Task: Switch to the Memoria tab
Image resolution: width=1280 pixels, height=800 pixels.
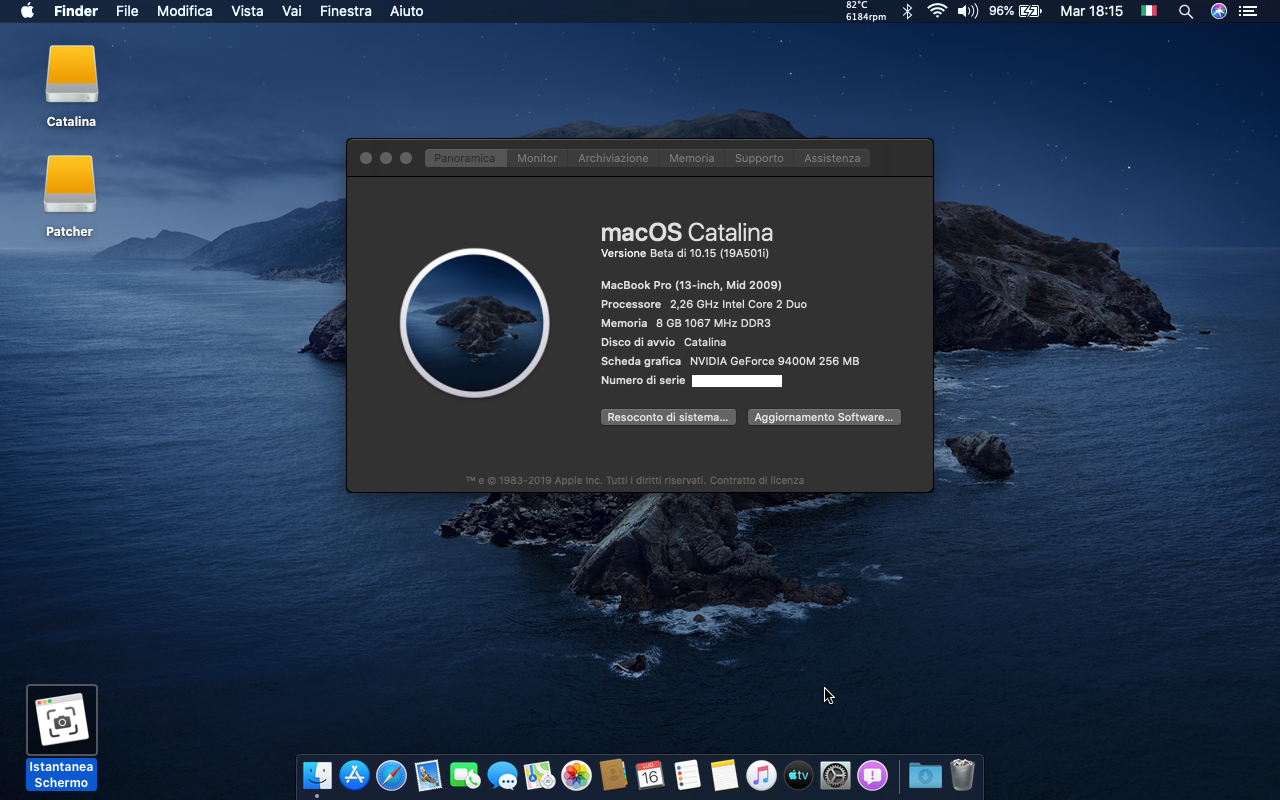Action: (x=692, y=158)
